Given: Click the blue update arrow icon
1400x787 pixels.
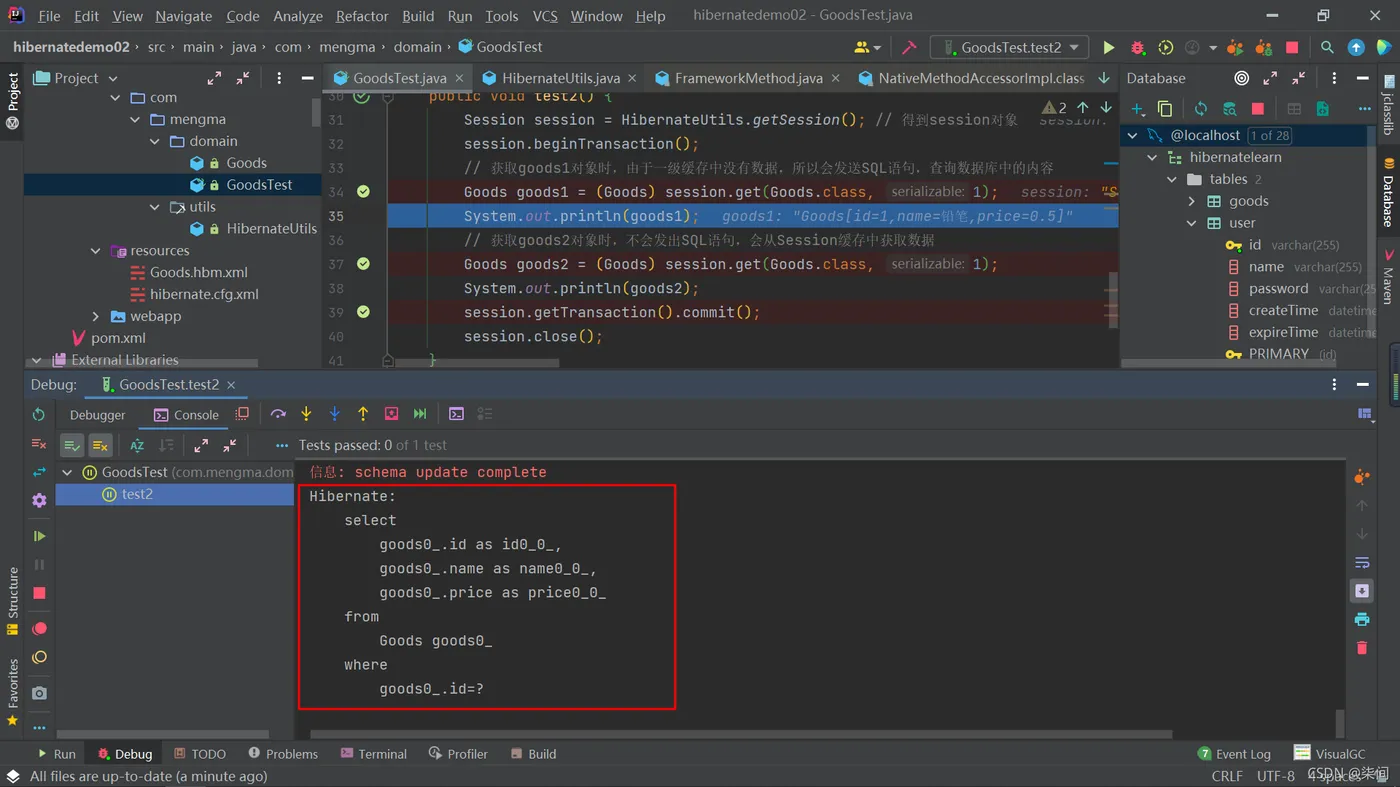Looking at the screenshot, I should [x=1356, y=47].
